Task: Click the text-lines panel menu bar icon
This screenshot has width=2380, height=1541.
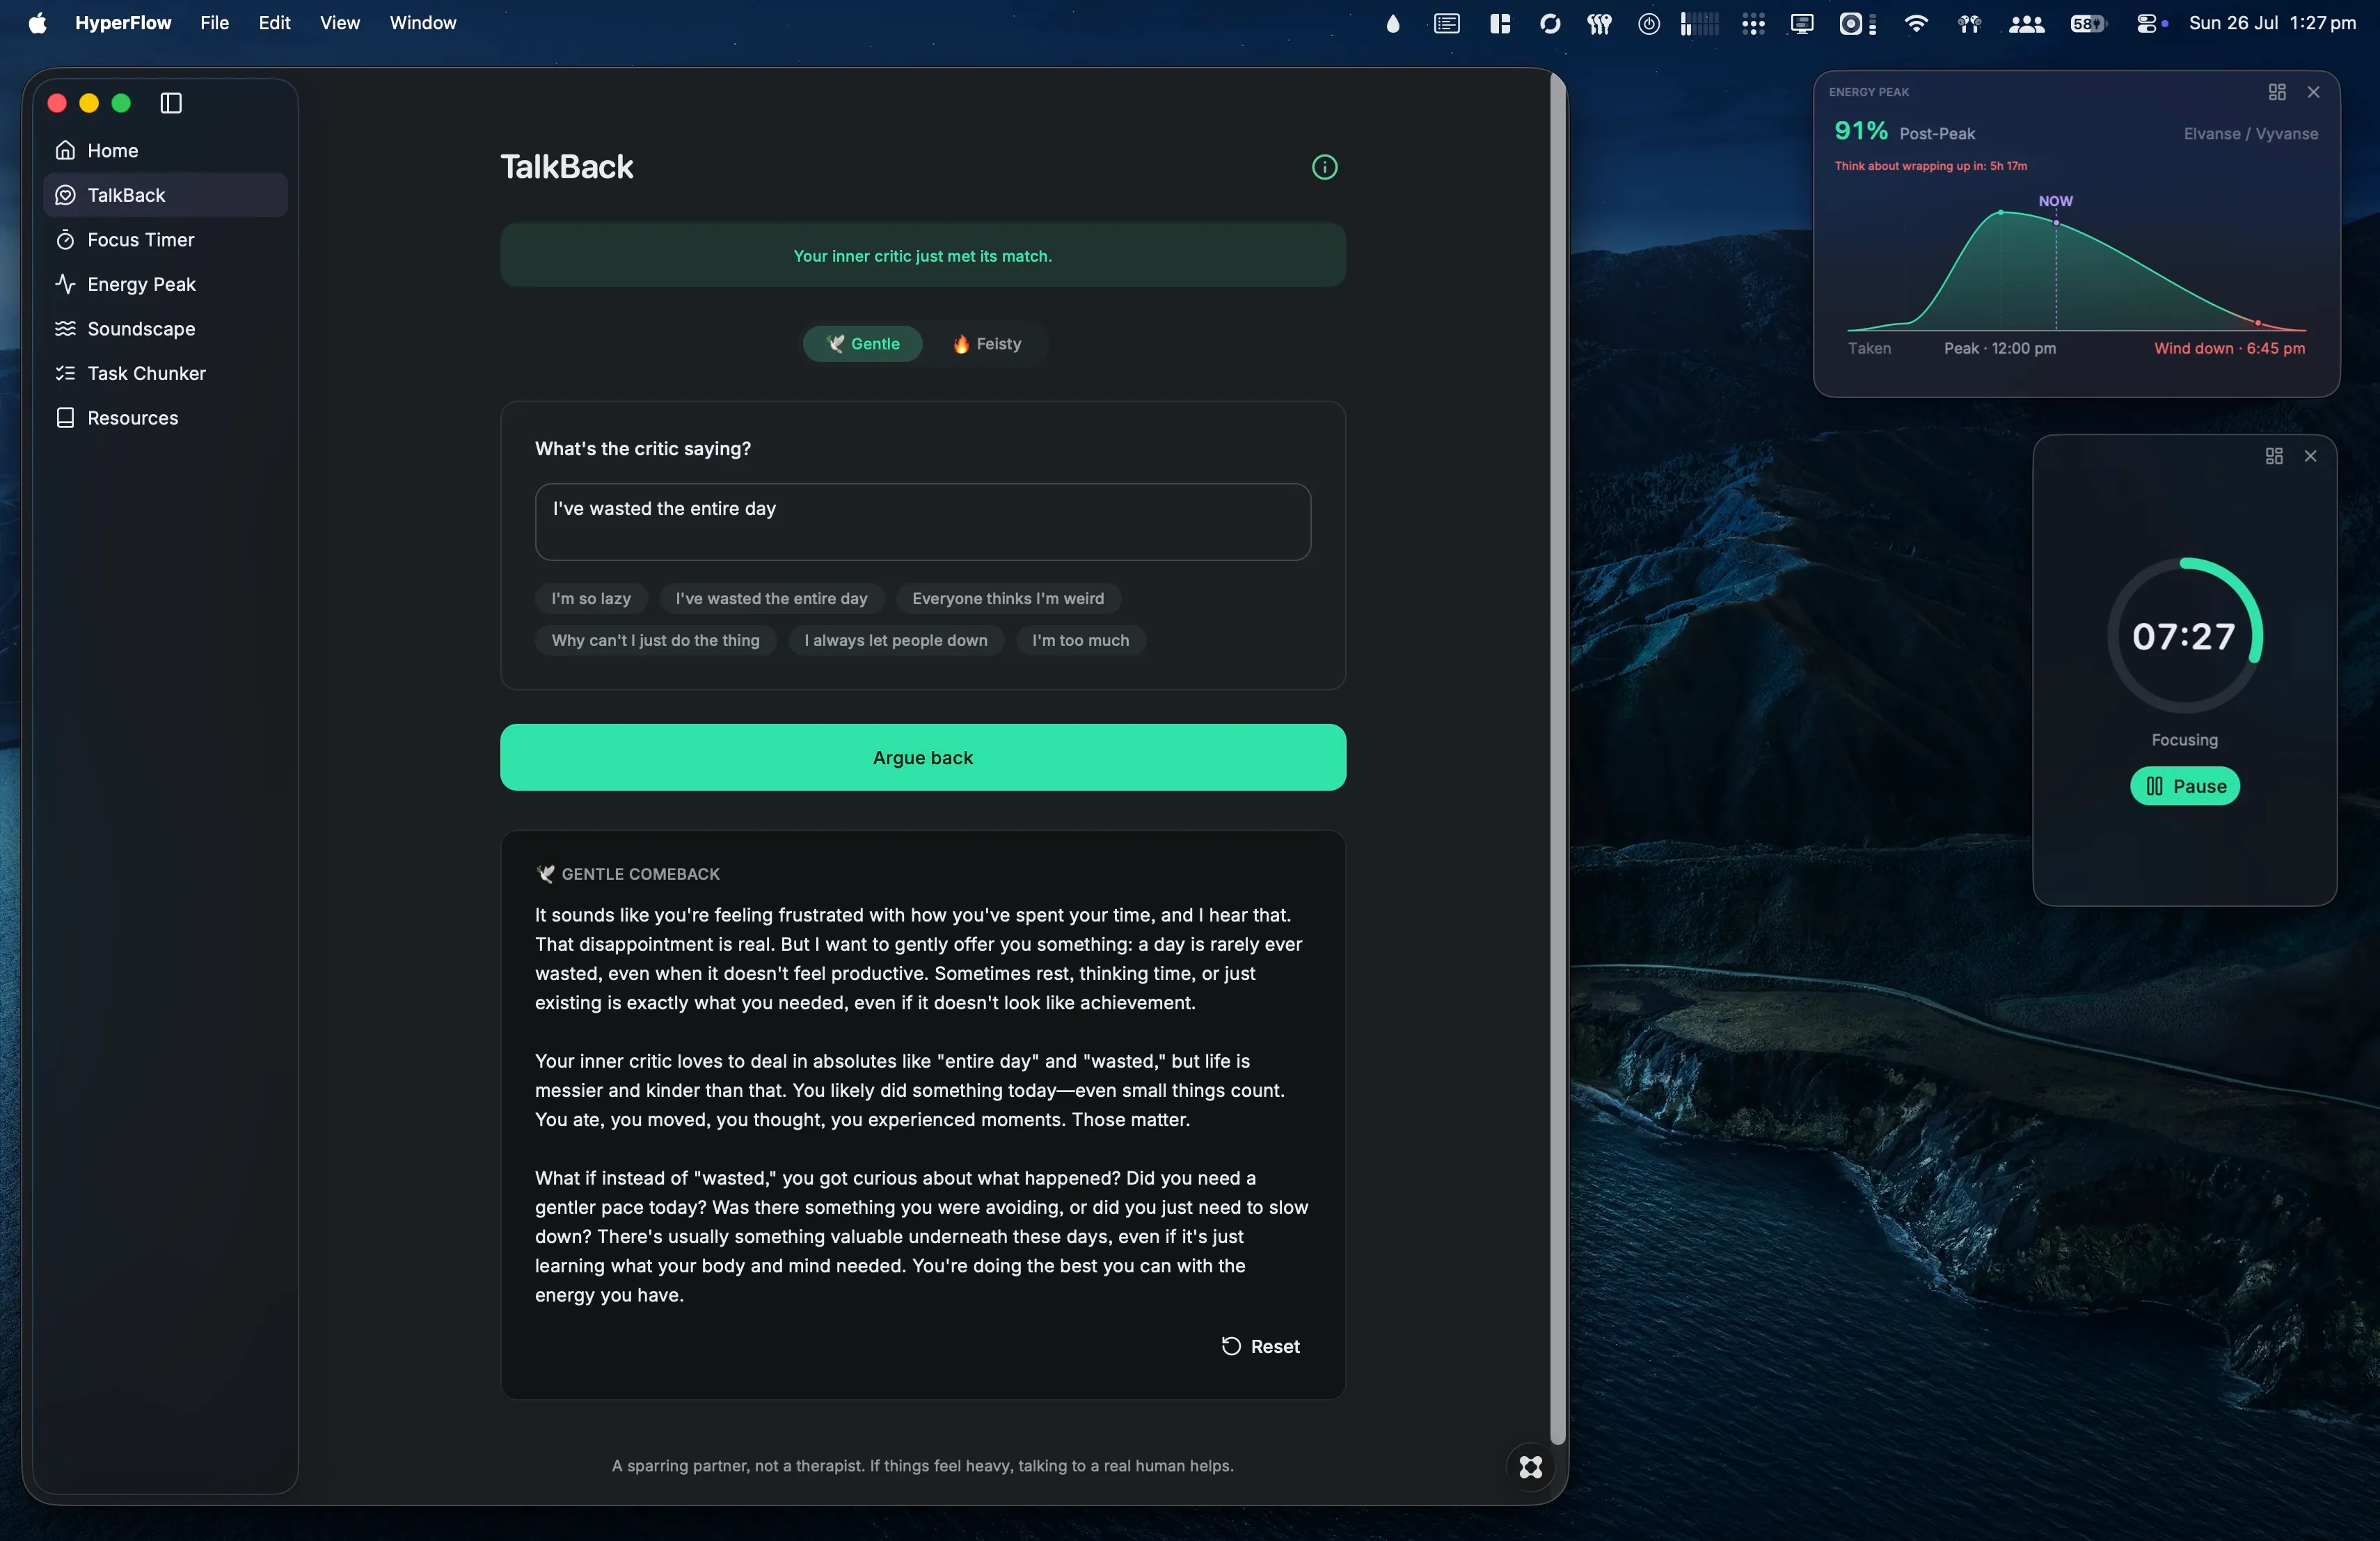Action: (x=1446, y=23)
